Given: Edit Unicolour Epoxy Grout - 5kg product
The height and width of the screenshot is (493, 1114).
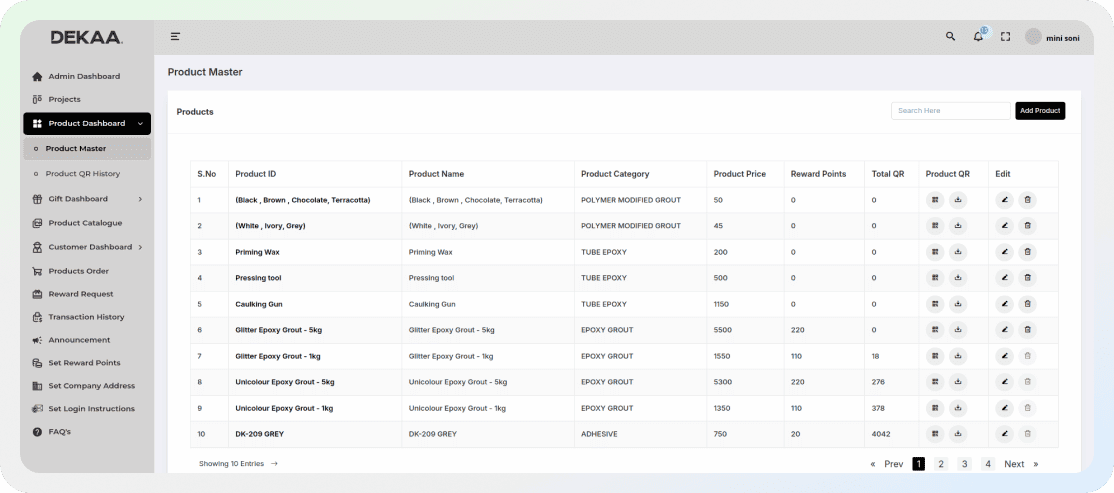Looking at the screenshot, I should (1004, 382).
